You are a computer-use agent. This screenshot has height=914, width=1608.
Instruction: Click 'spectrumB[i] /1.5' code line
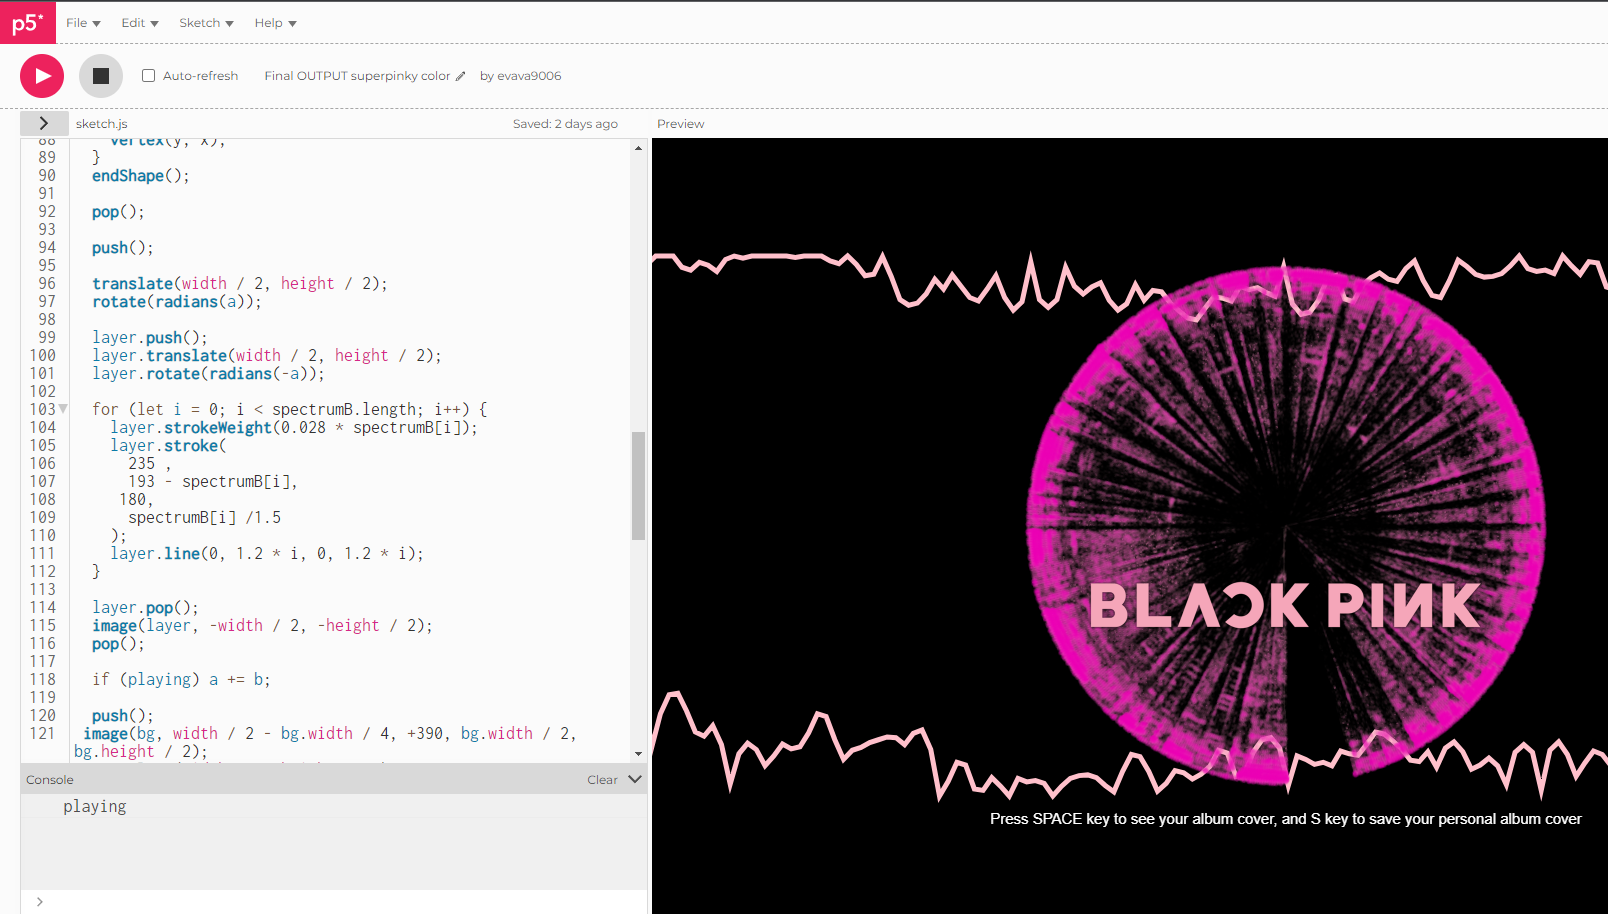(x=204, y=518)
